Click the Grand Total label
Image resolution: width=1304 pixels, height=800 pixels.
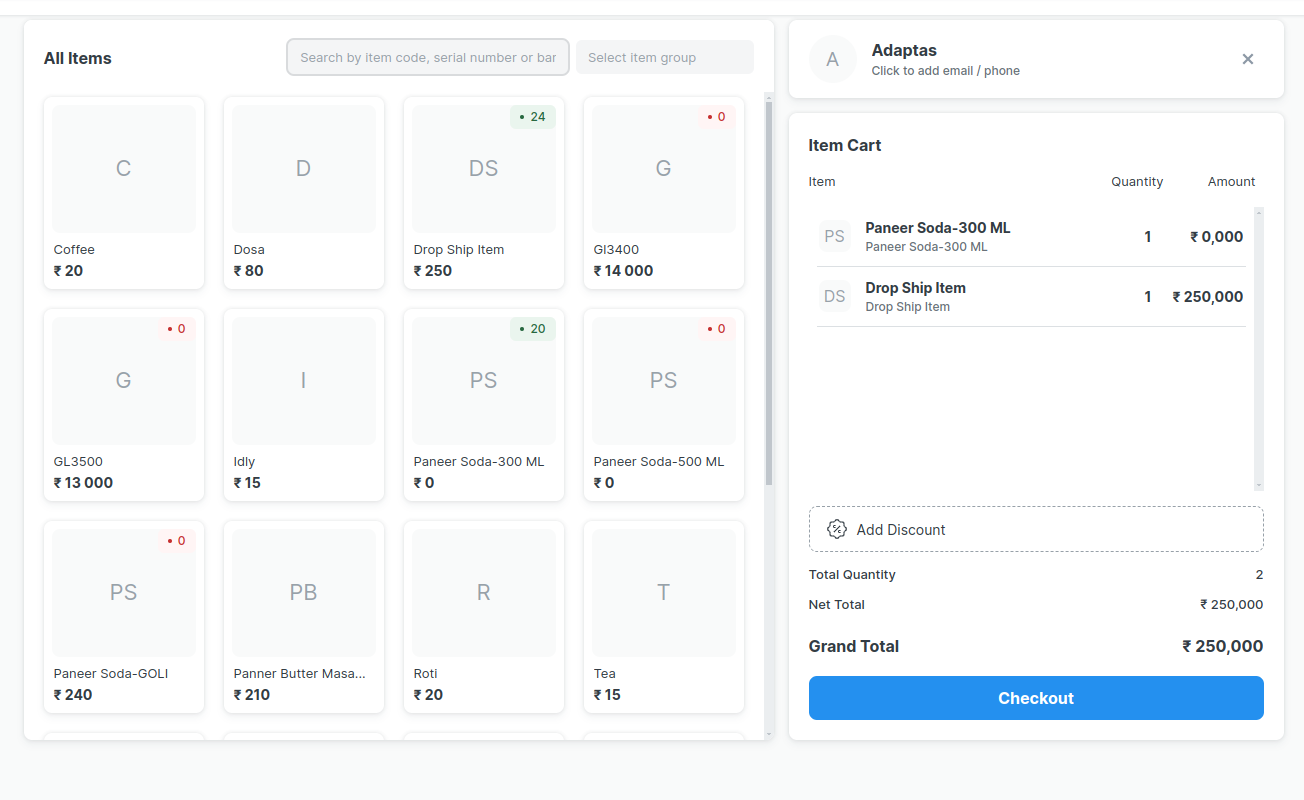click(854, 646)
